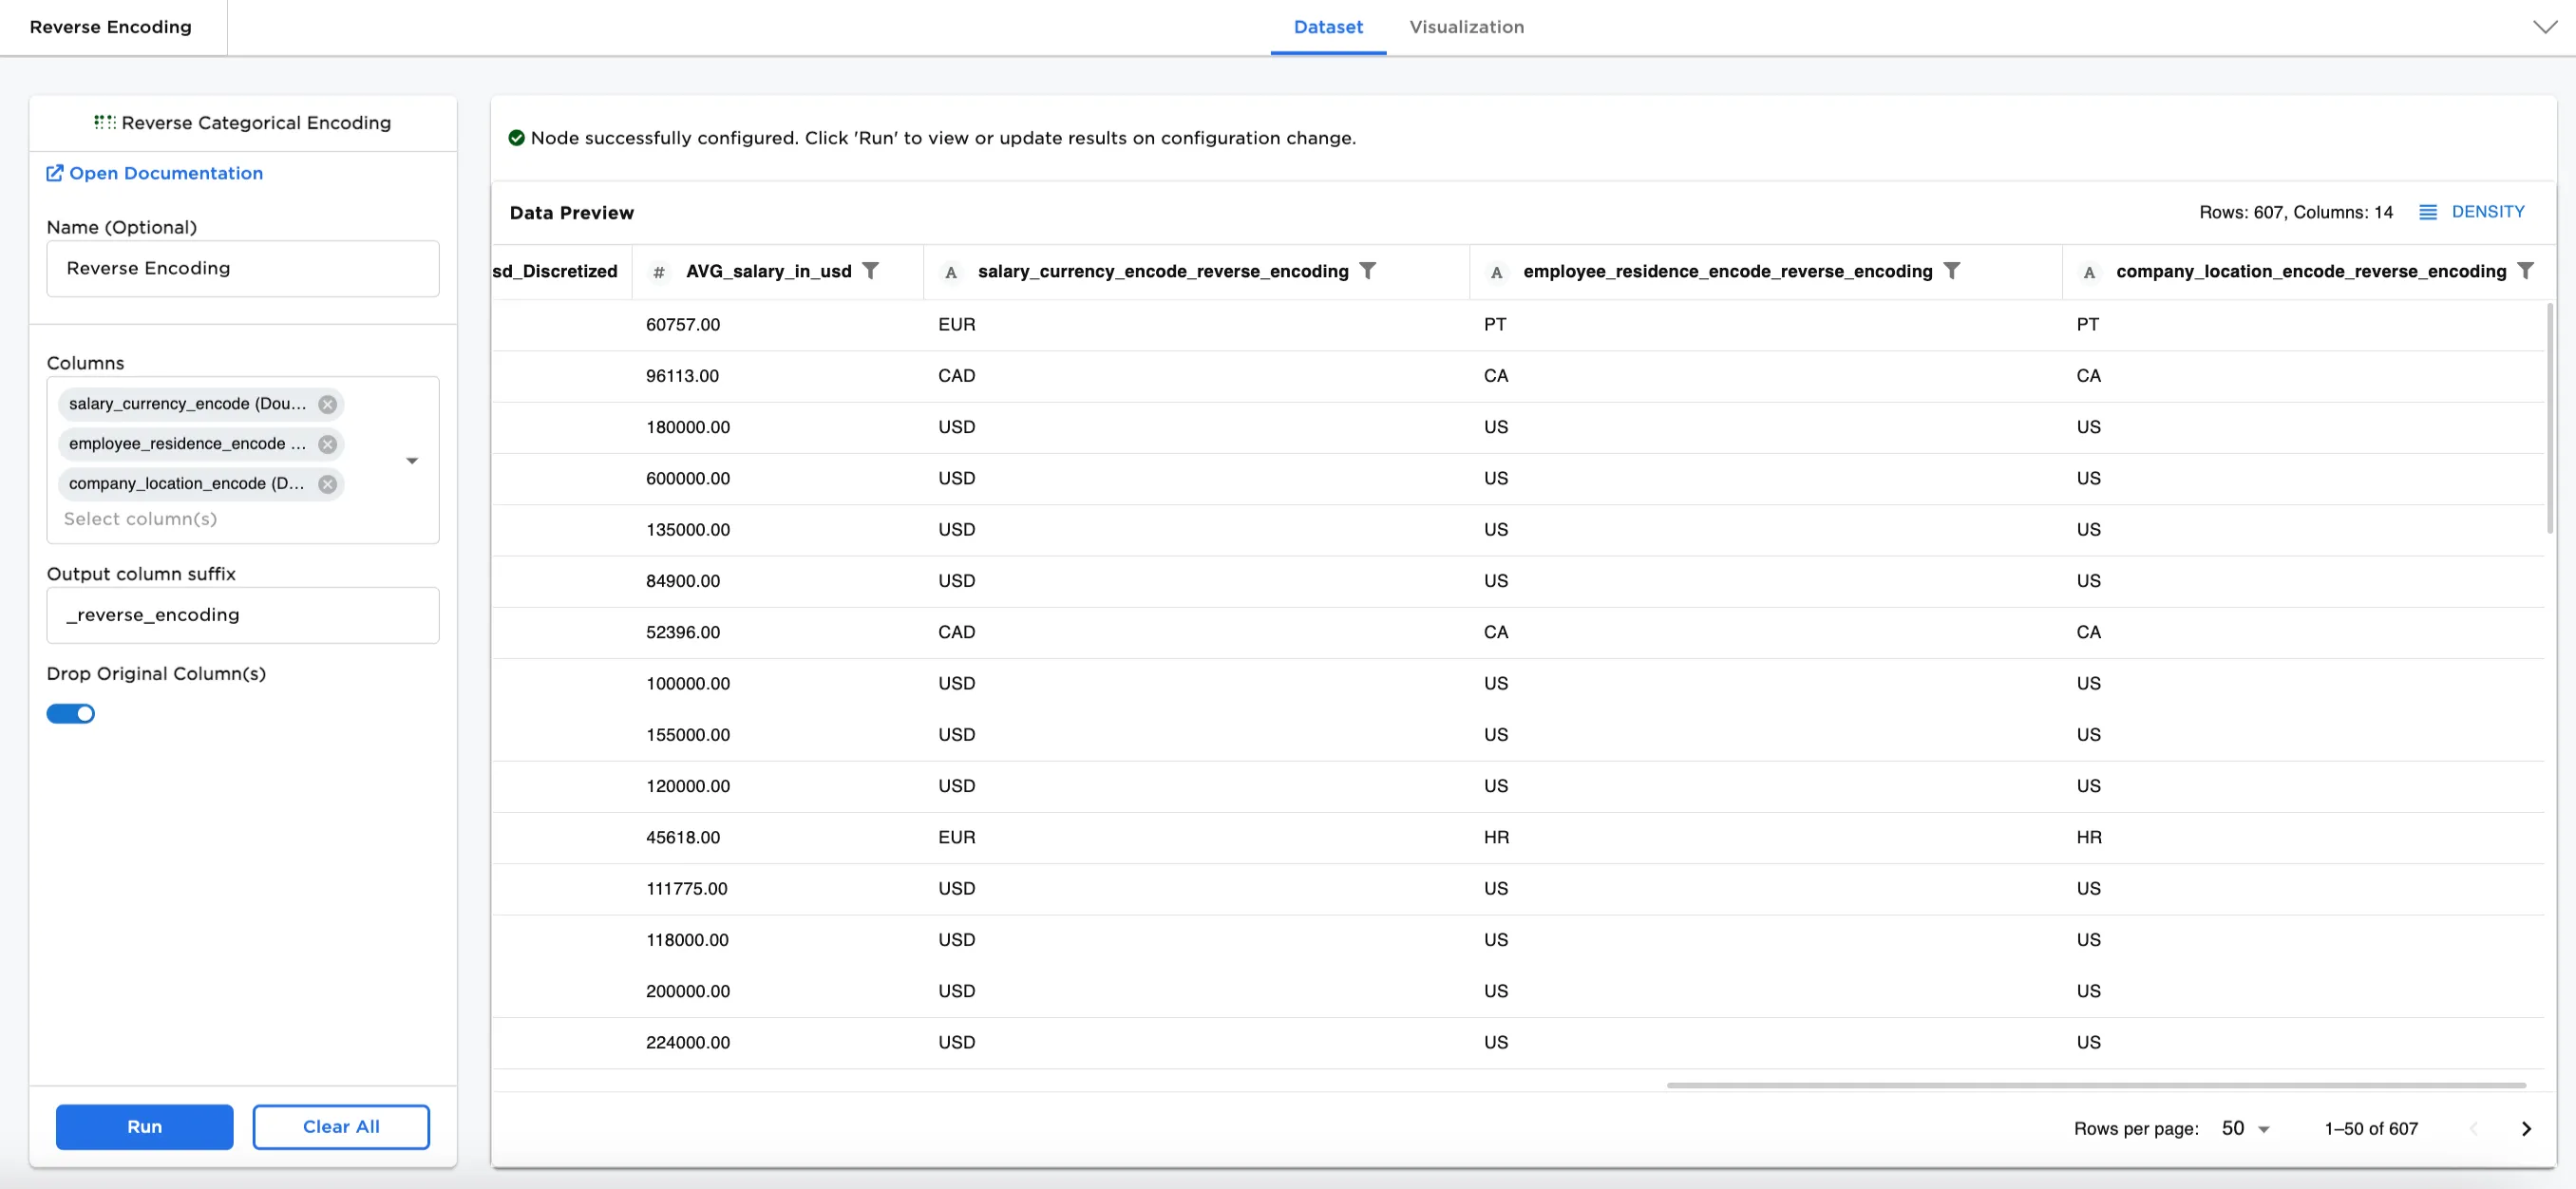Filter the company_location_encode_reverse_encoding column
This screenshot has width=2576, height=1189.
click(x=2524, y=271)
